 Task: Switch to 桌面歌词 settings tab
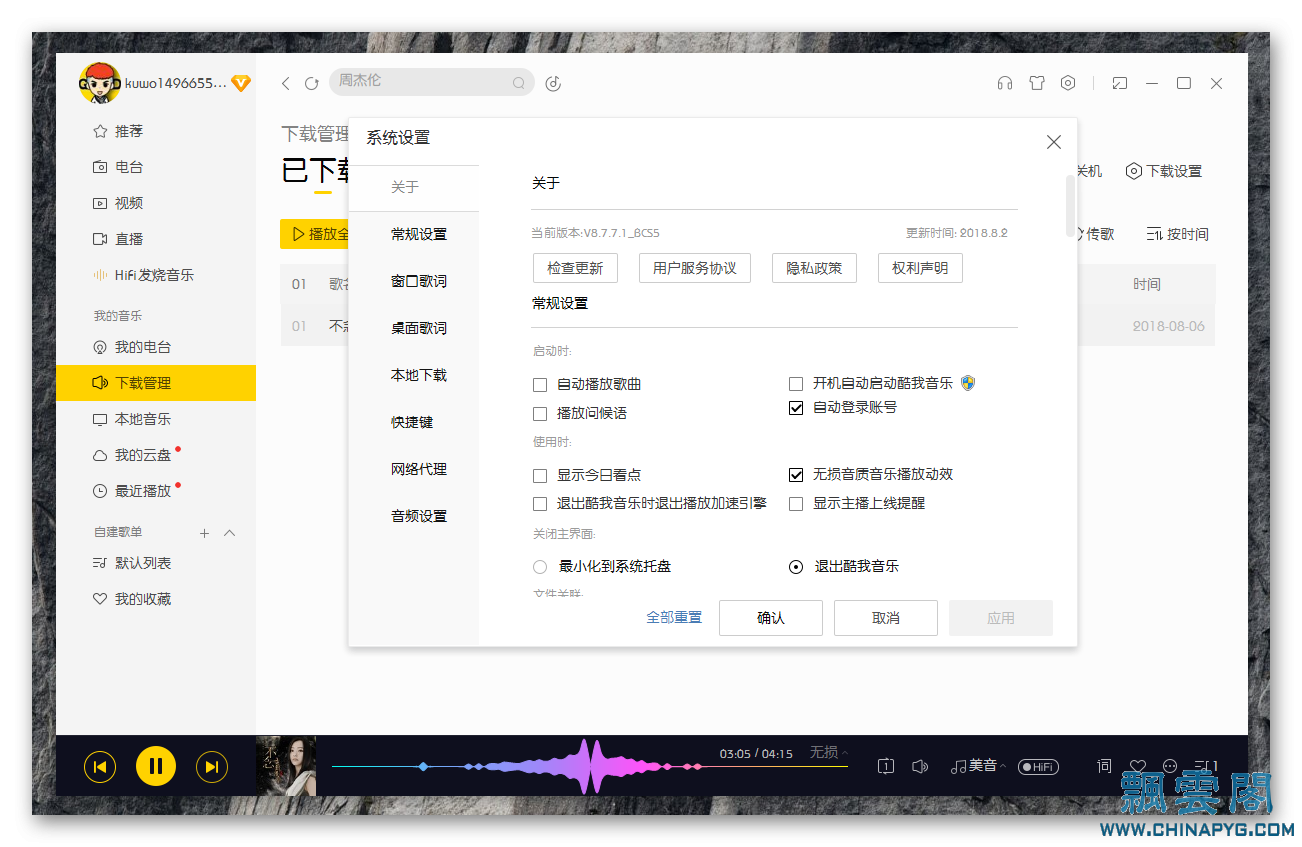(418, 328)
